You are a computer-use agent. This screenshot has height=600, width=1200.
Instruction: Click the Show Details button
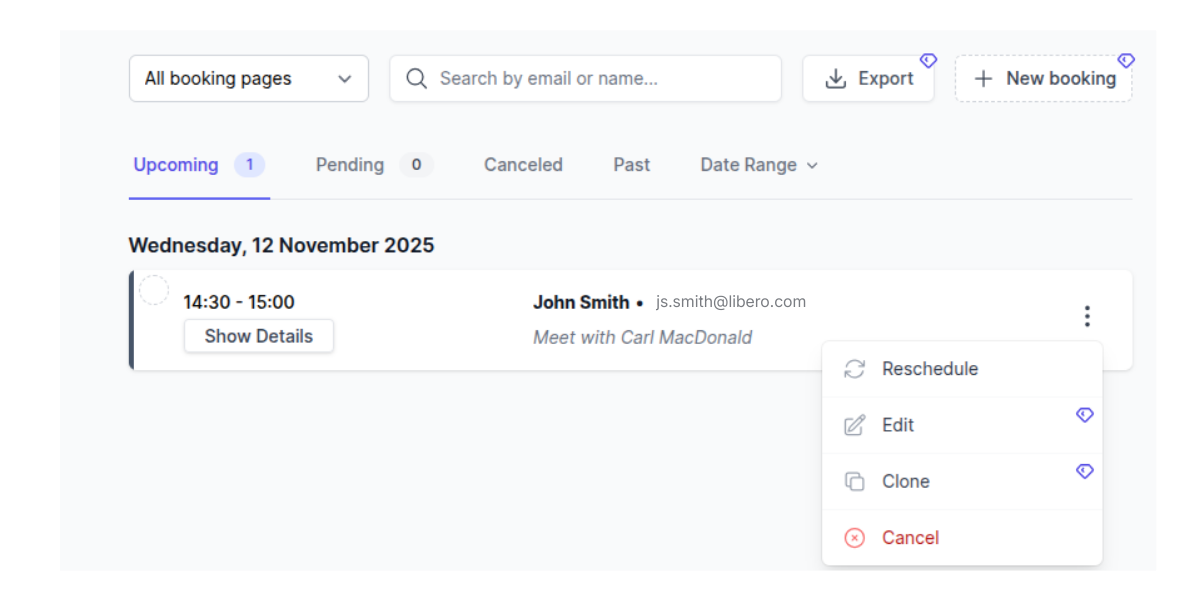pos(258,336)
